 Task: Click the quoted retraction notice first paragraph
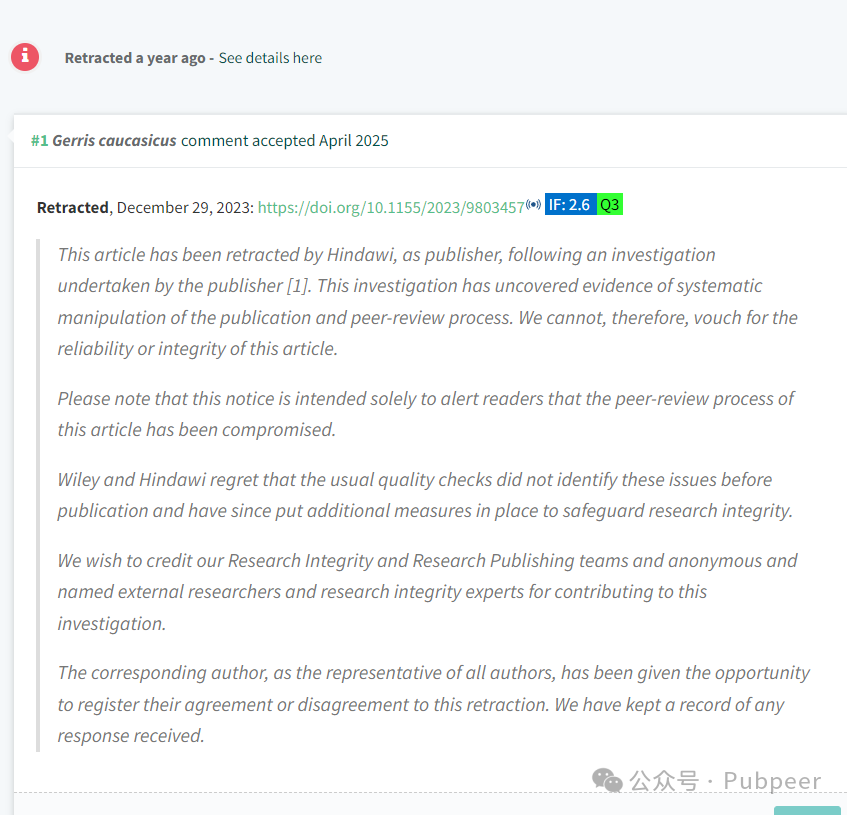[x=428, y=301]
